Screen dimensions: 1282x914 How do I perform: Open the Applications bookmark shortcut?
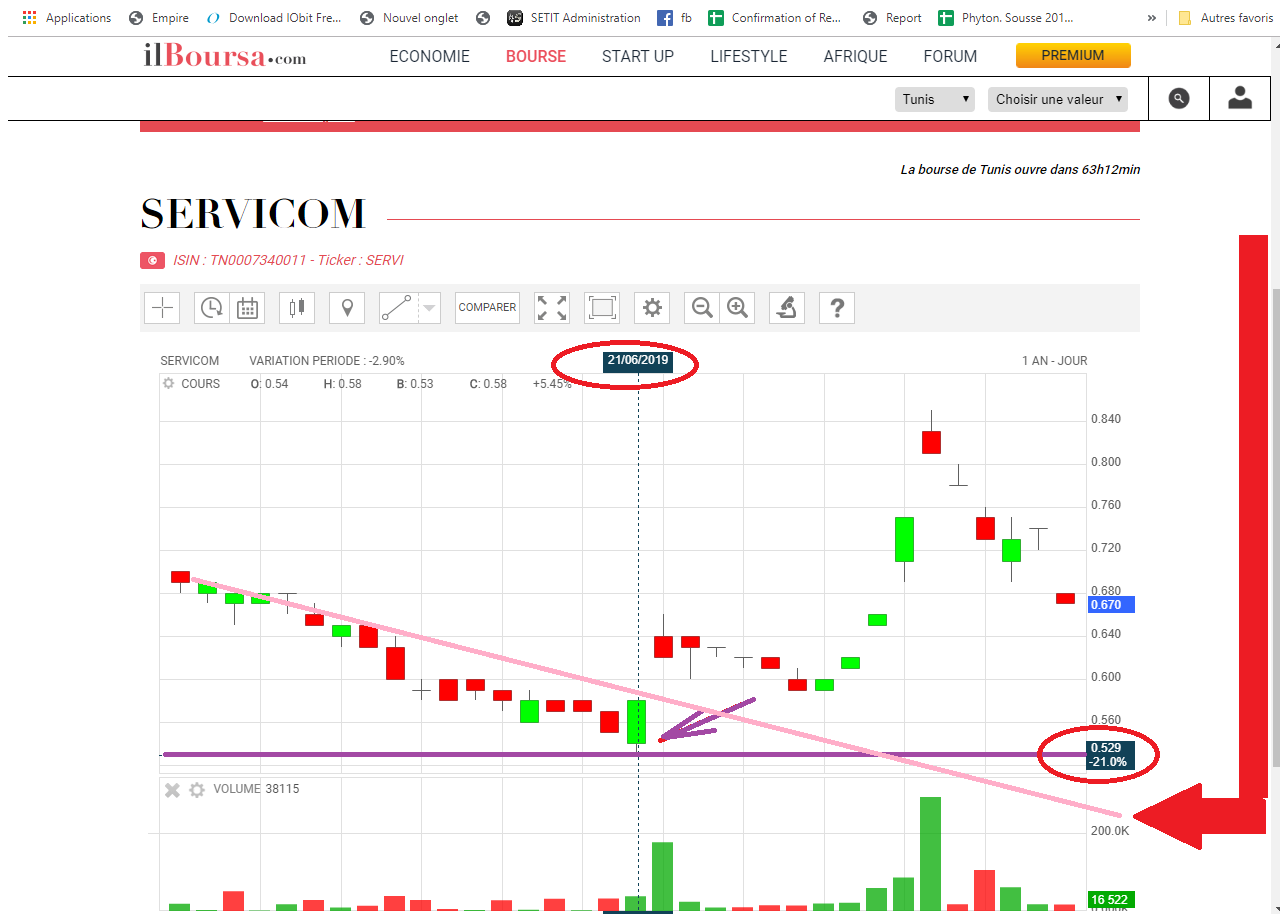point(67,18)
